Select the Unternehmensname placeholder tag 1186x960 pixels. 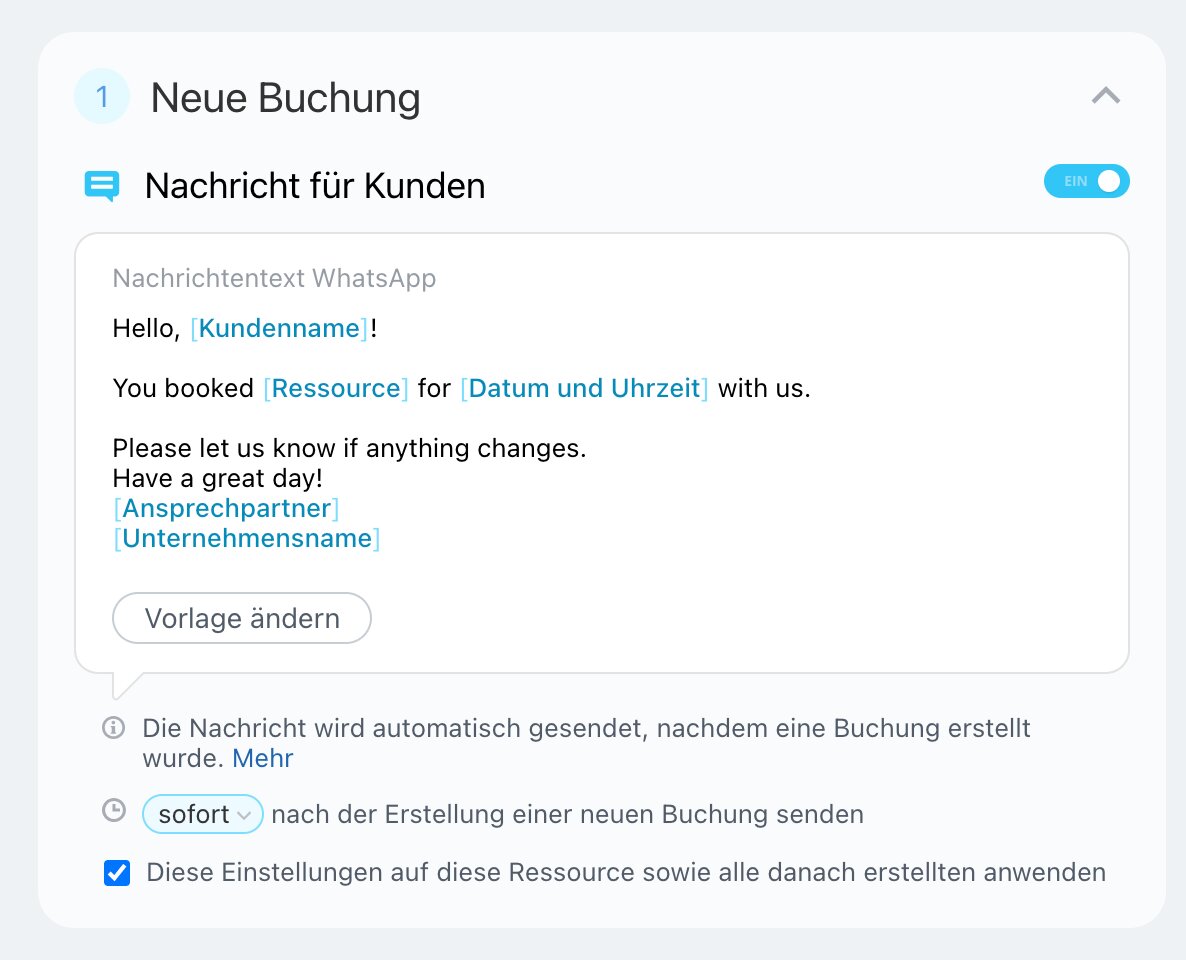click(x=247, y=538)
